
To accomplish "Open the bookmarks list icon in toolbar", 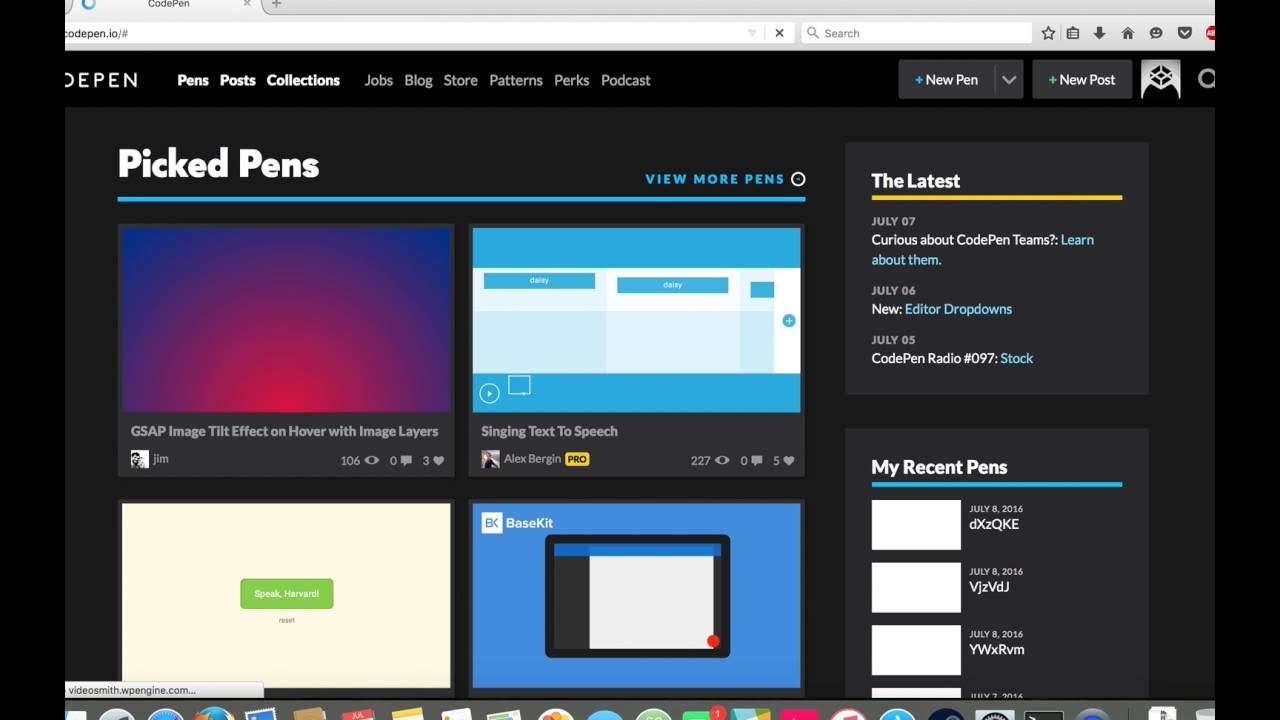I will (1073, 33).
